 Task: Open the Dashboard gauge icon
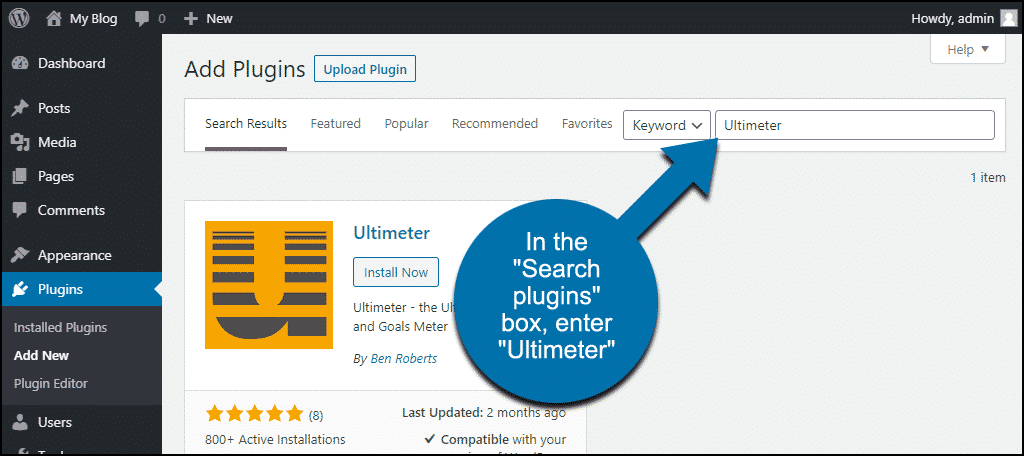point(20,63)
